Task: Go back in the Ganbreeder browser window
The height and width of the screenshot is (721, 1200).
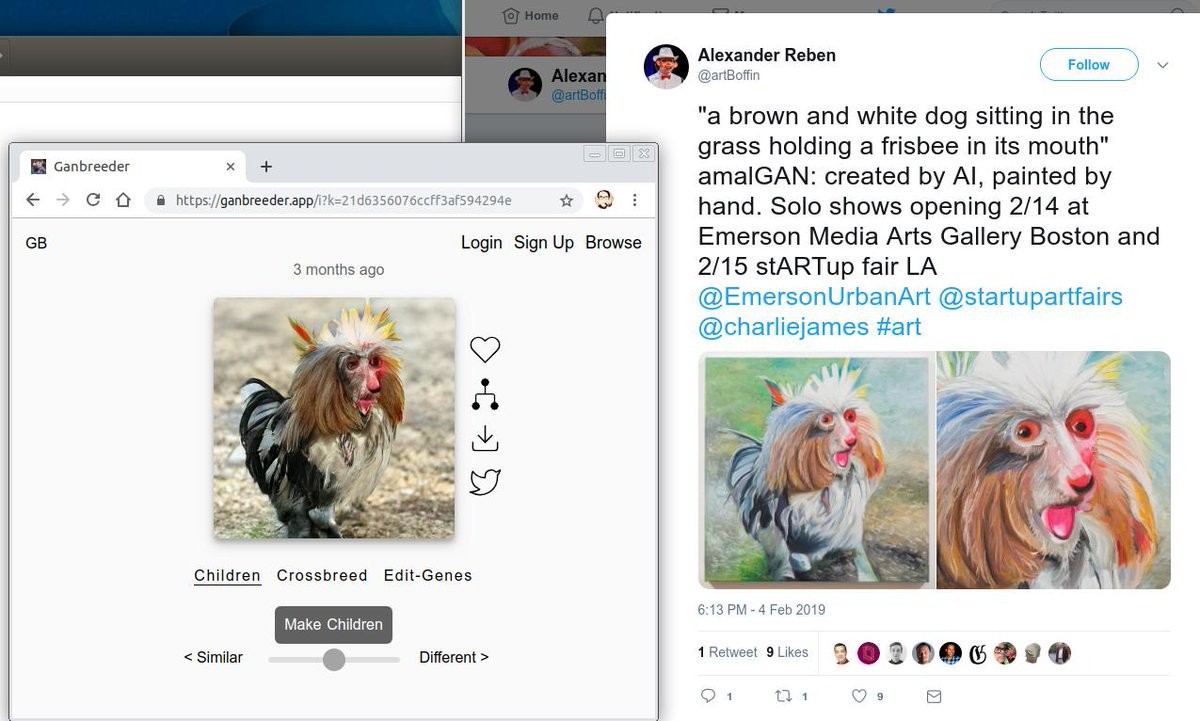Action: 33,200
